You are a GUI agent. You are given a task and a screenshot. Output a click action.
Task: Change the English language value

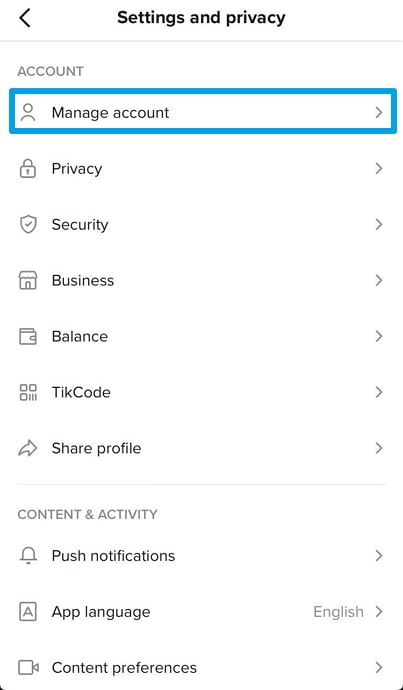tap(338, 612)
